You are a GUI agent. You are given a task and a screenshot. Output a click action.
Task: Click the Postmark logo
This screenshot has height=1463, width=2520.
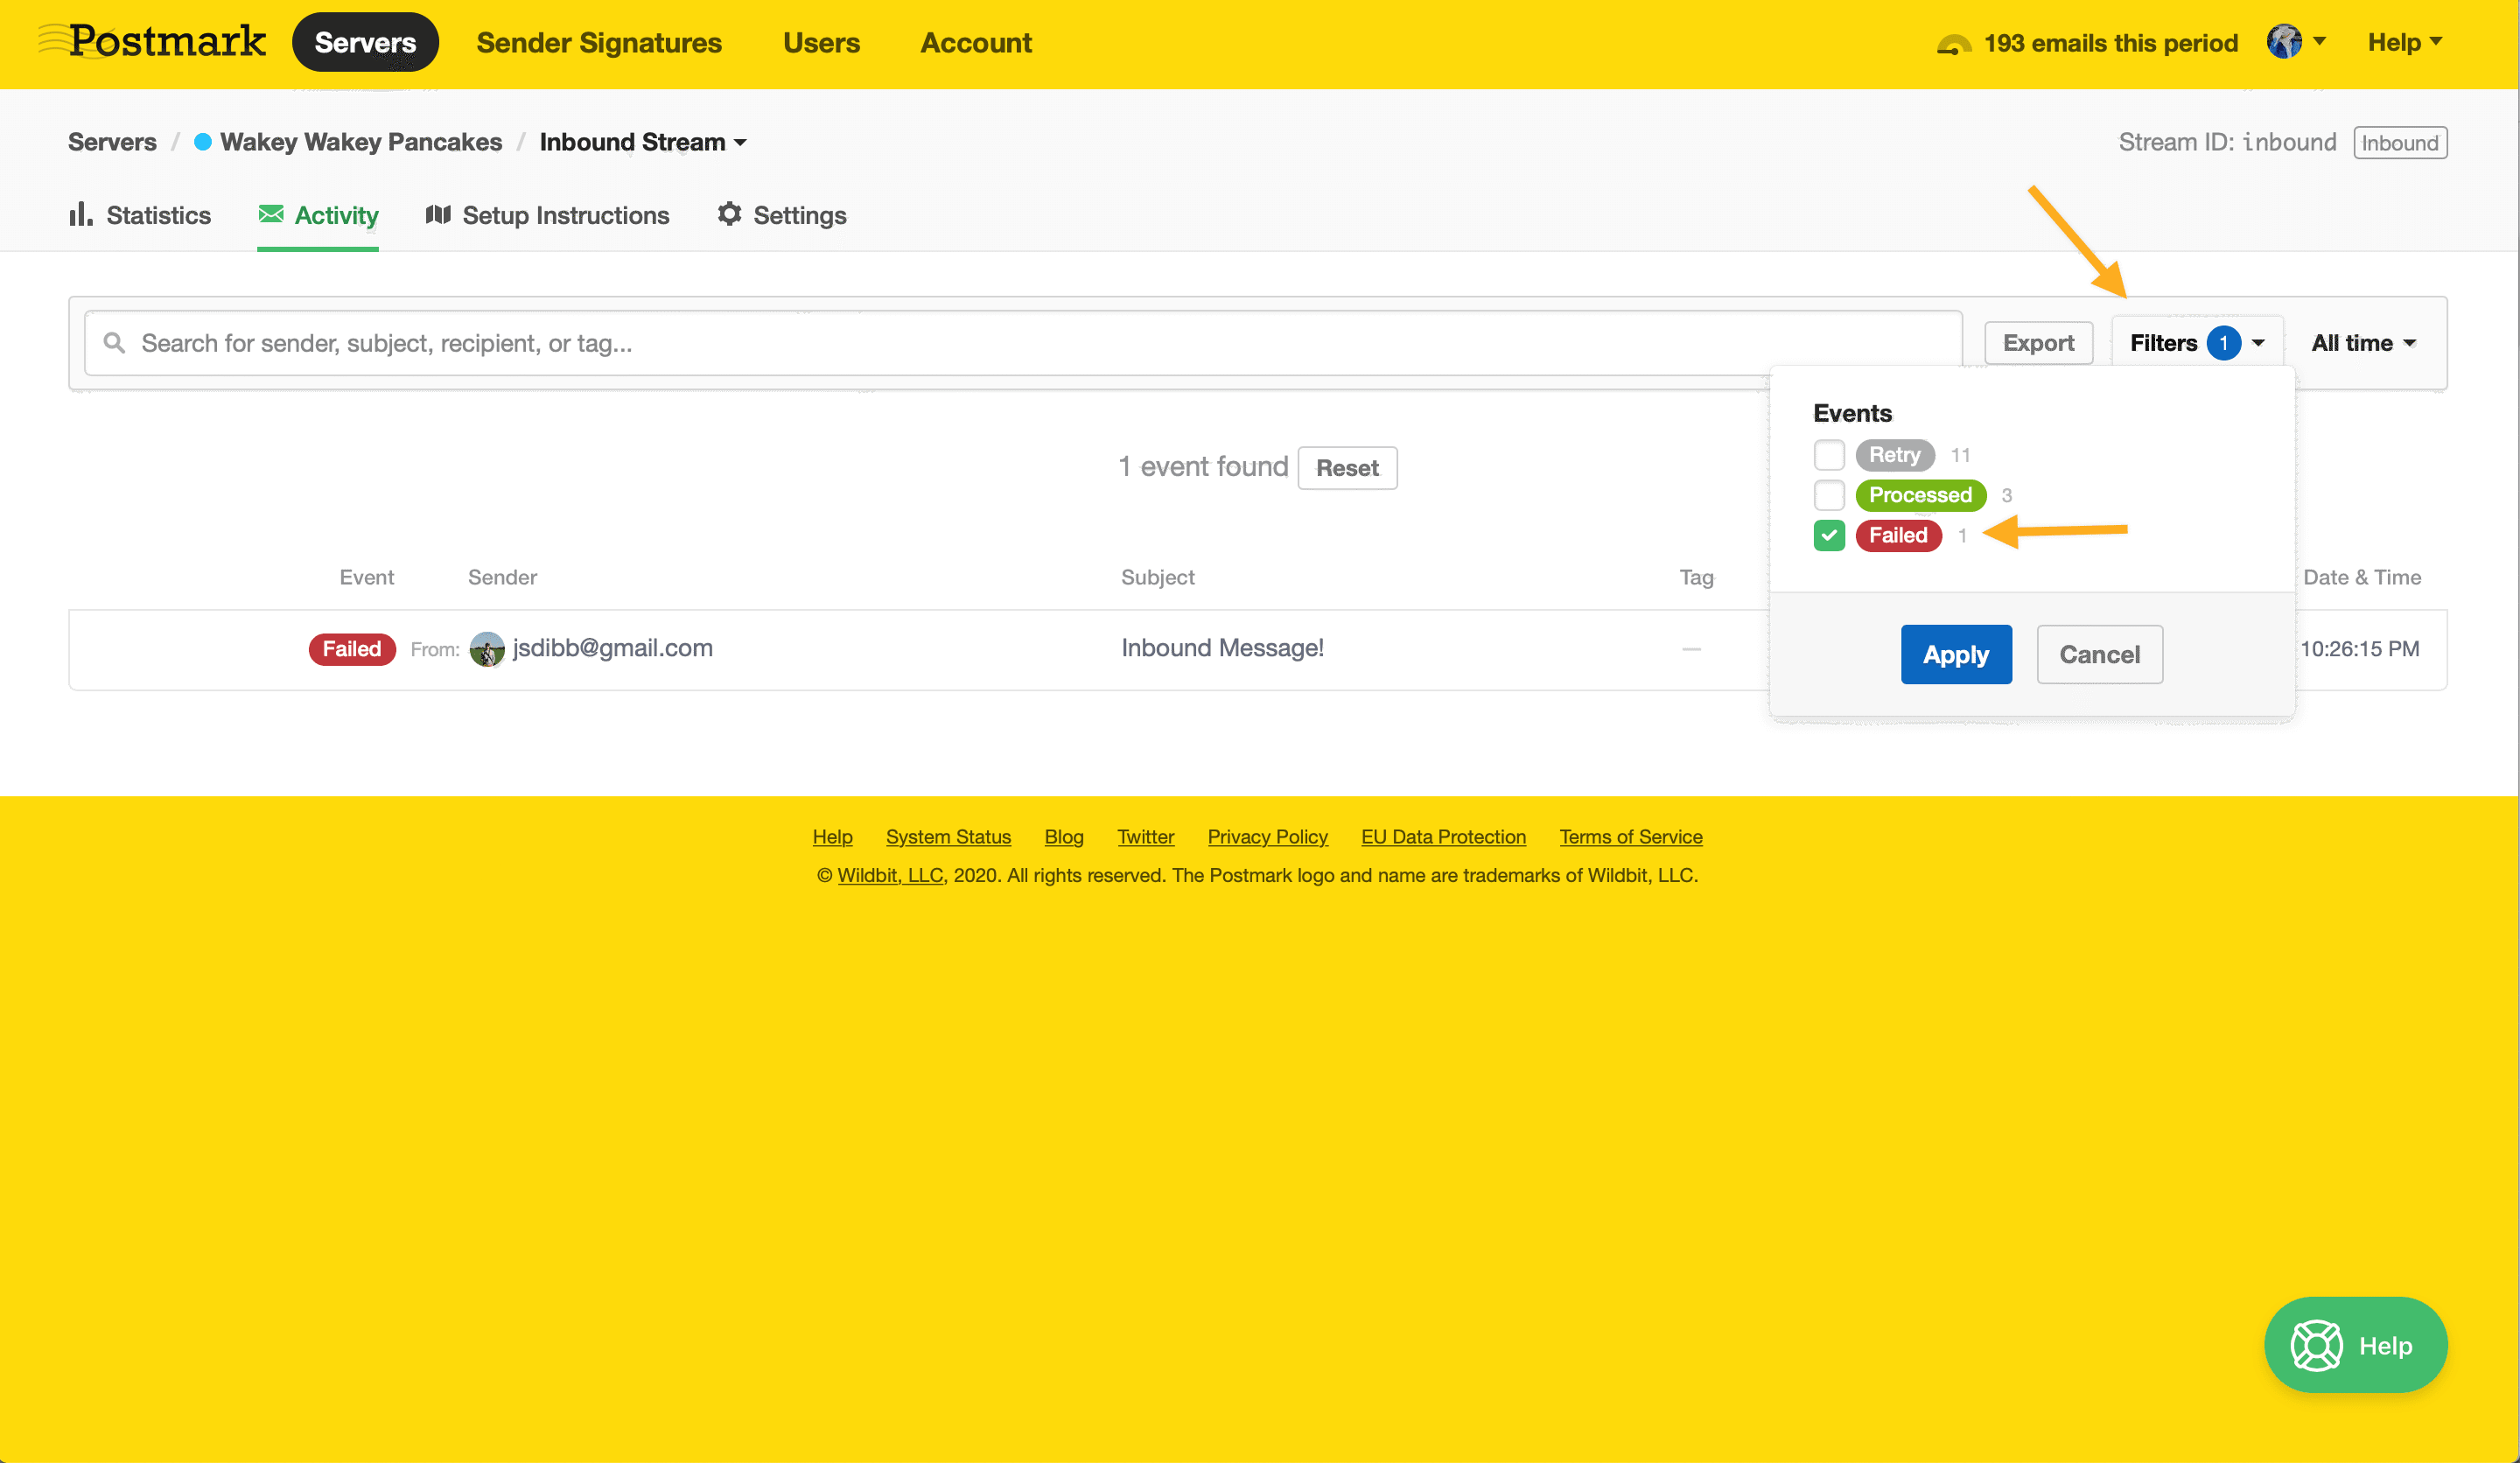pyautogui.click(x=153, y=41)
